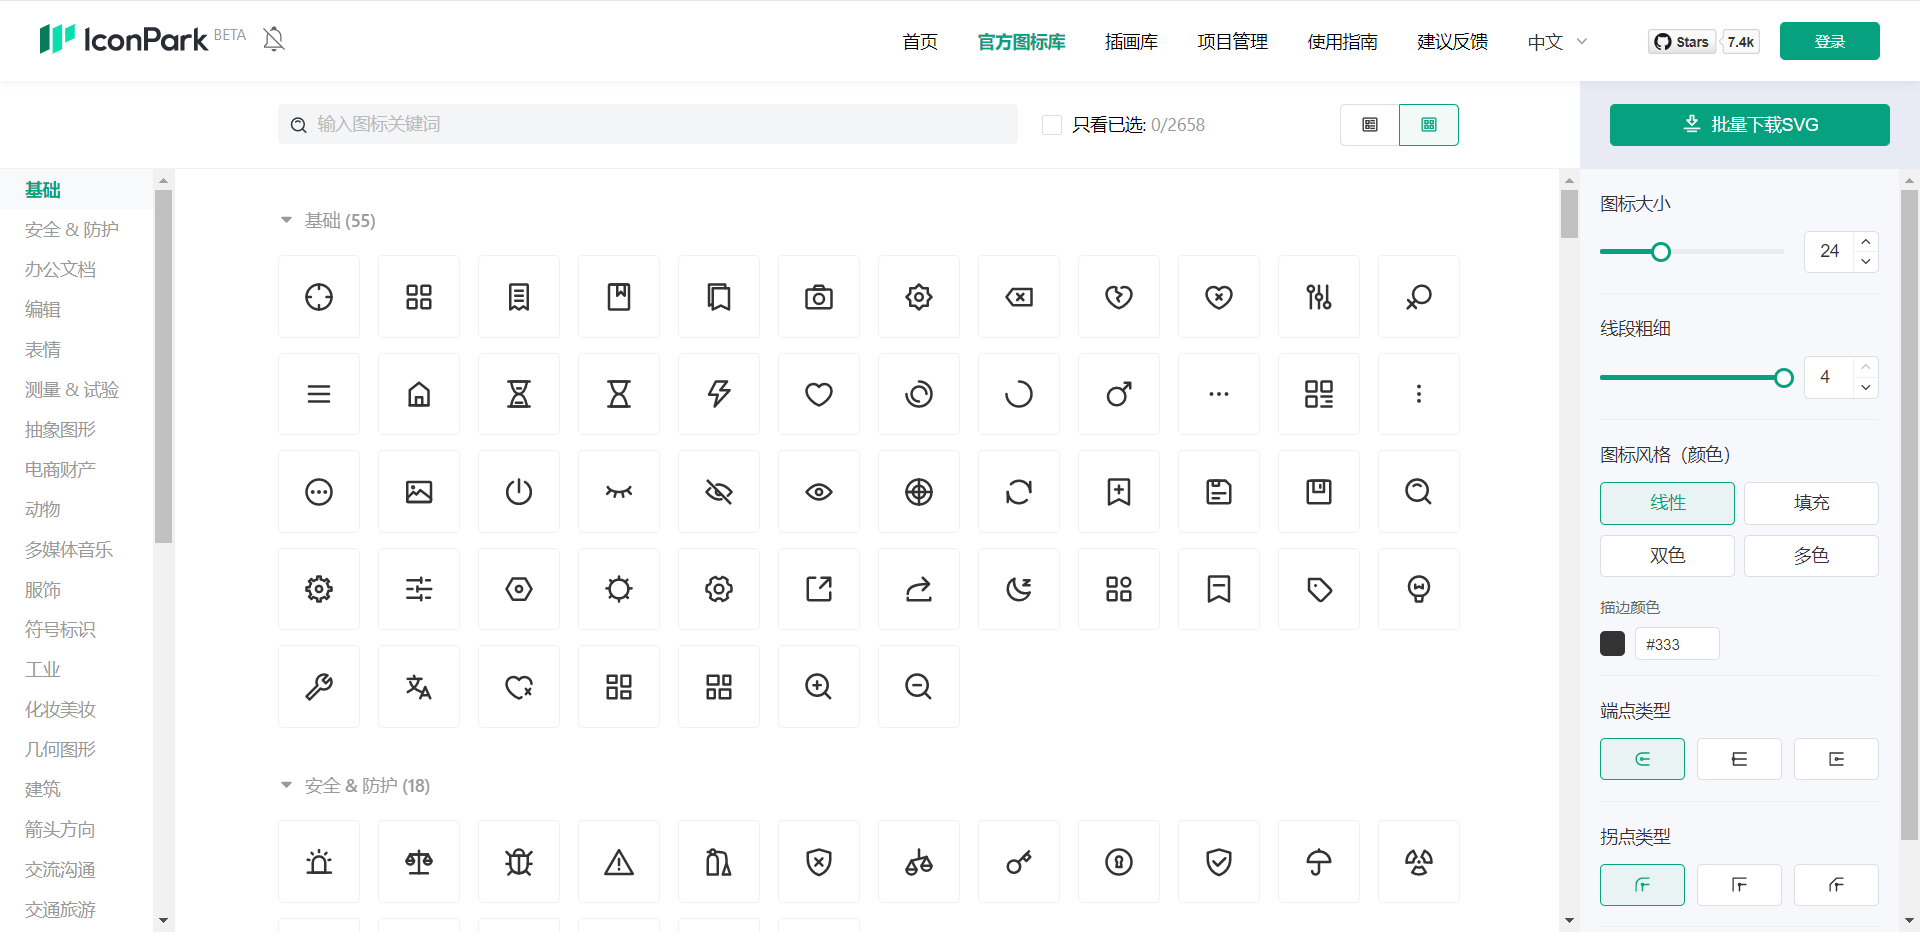
Task: Choose the radiation hazard icon
Action: [x=1419, y=862]
